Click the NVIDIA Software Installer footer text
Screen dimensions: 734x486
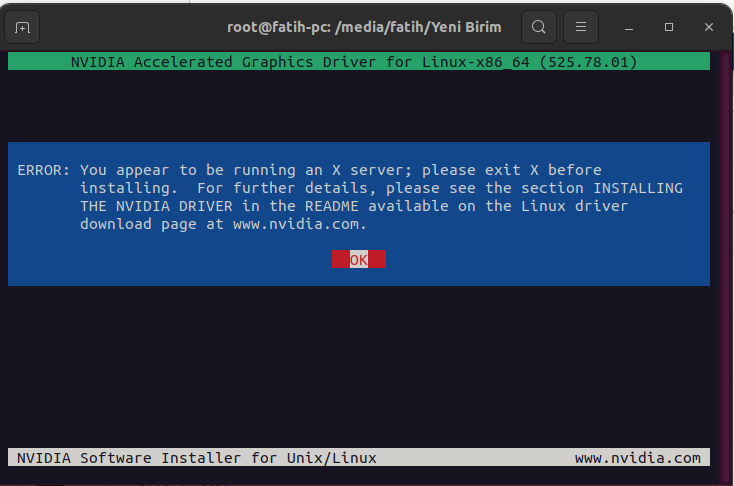point(197,457)
